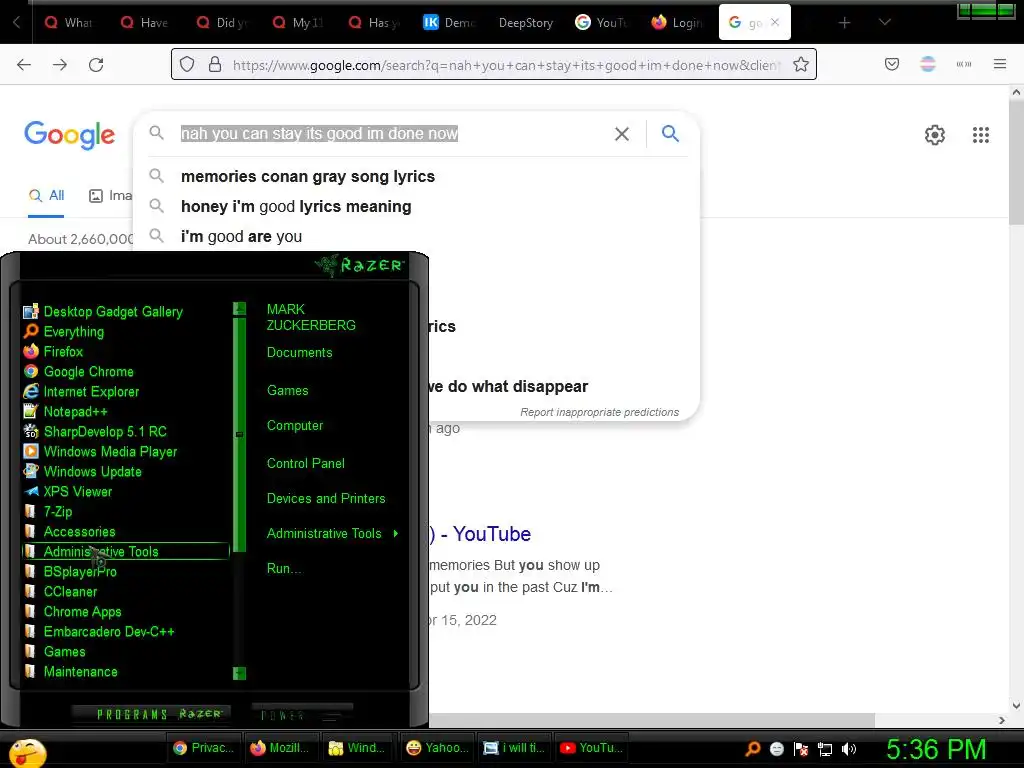The image size is (1024, 768).
Task: Click the Power button in start menu
Action: point(302,714)
